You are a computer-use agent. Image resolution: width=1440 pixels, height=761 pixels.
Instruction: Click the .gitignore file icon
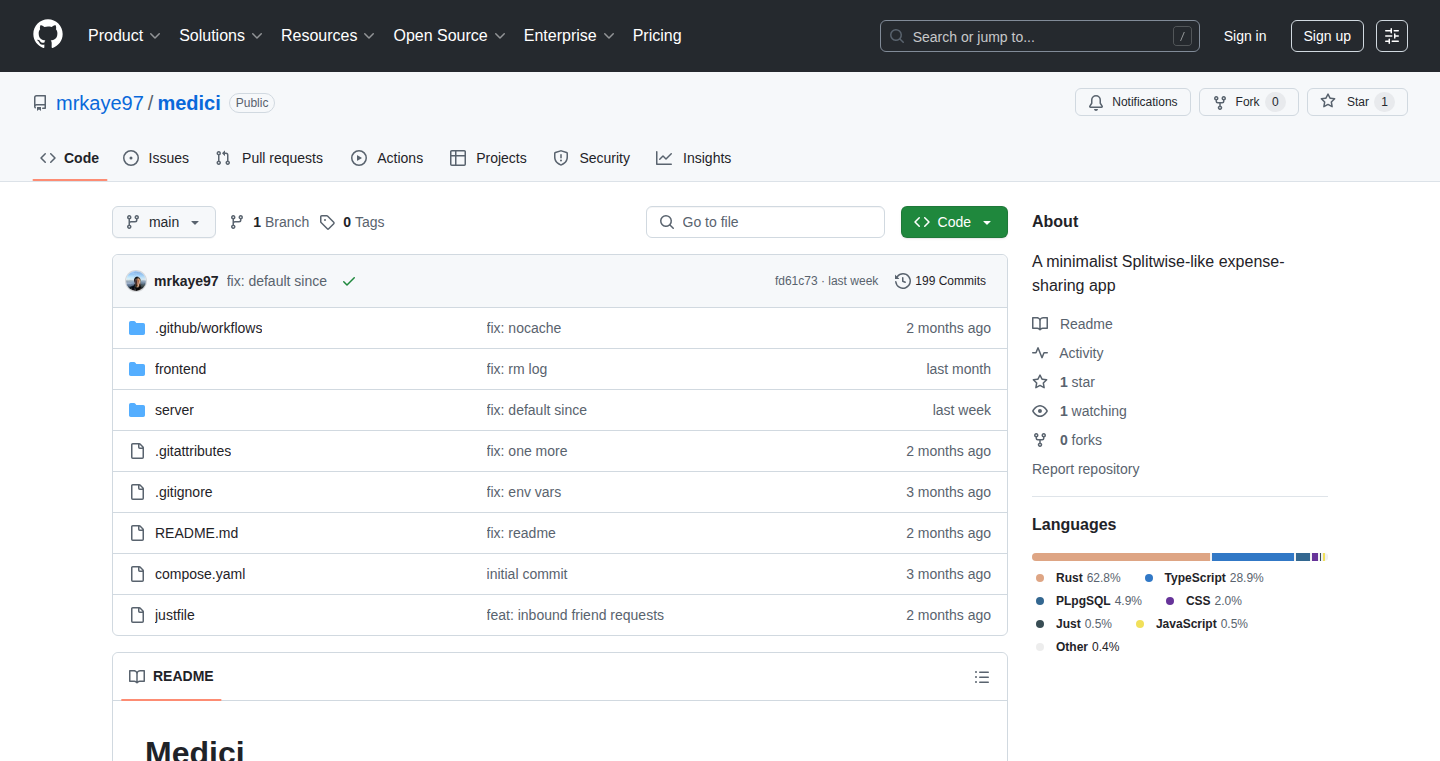pos(137,492)
